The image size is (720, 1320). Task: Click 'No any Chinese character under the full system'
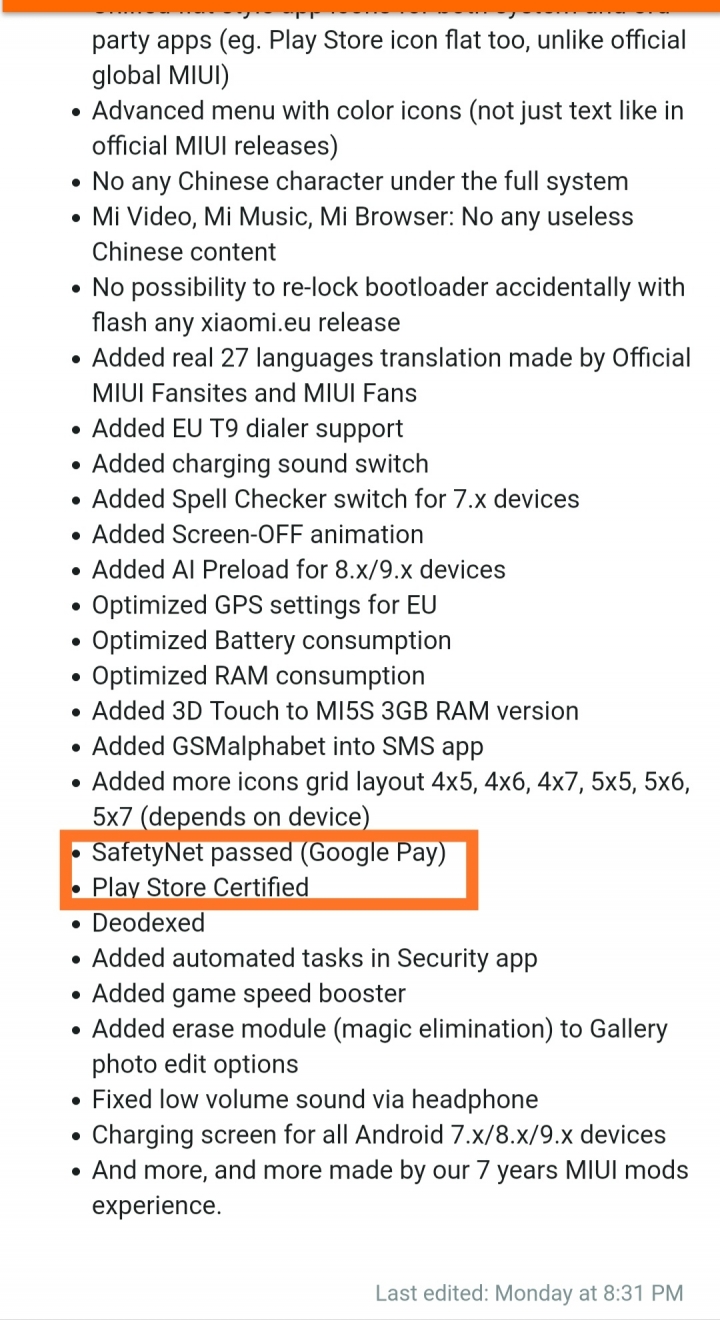360,182
